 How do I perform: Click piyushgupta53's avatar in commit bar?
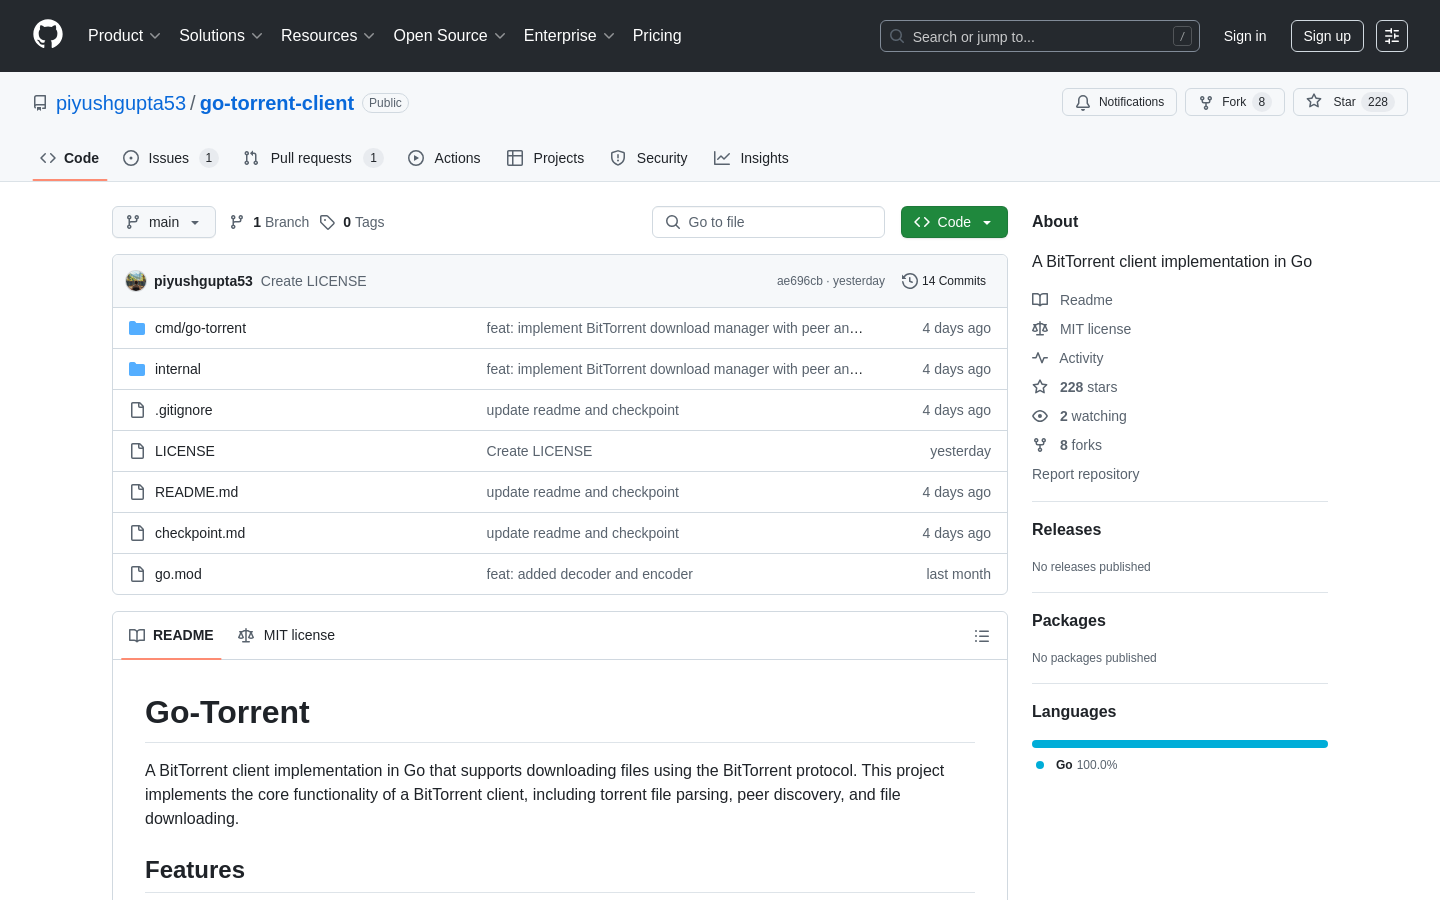(136, 281)
